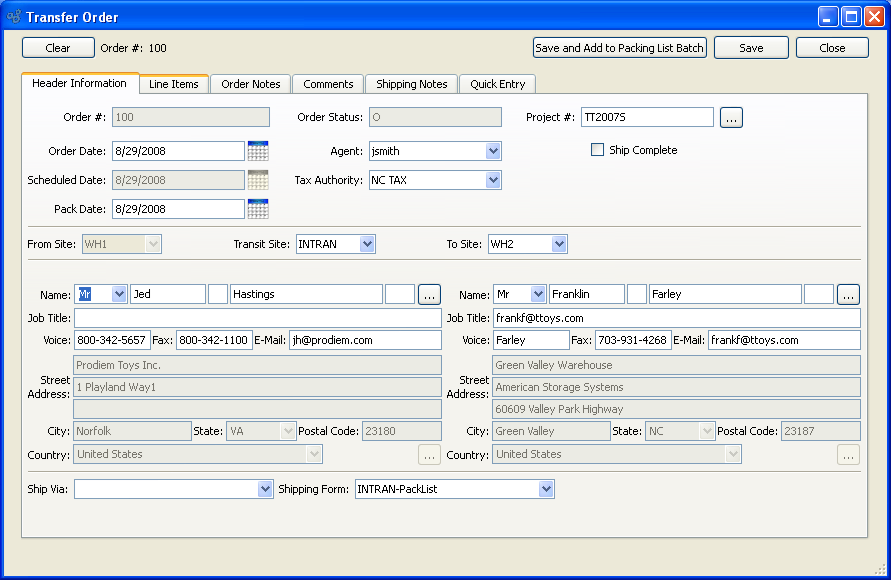
Task: Enable the Ship Complete checkbox
Action: (x=598, y=150)
